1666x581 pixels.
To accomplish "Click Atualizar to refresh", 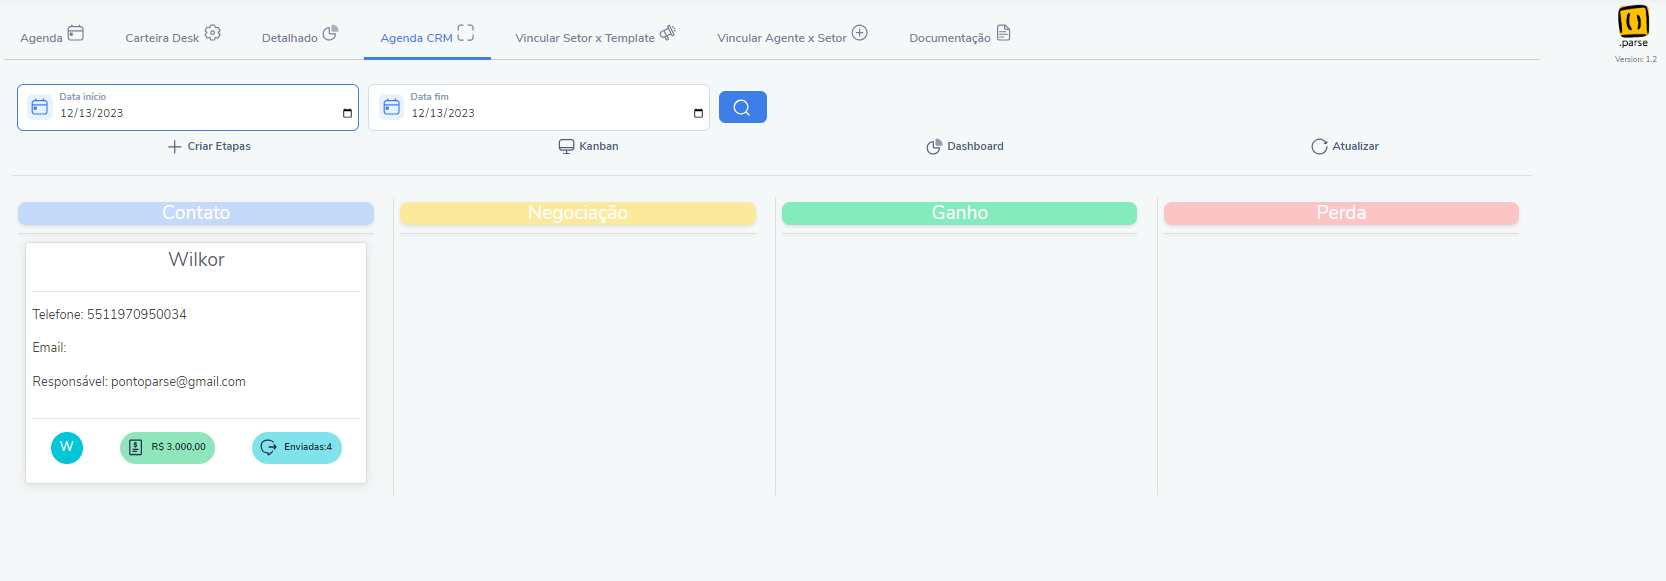I will (1344, 146).
